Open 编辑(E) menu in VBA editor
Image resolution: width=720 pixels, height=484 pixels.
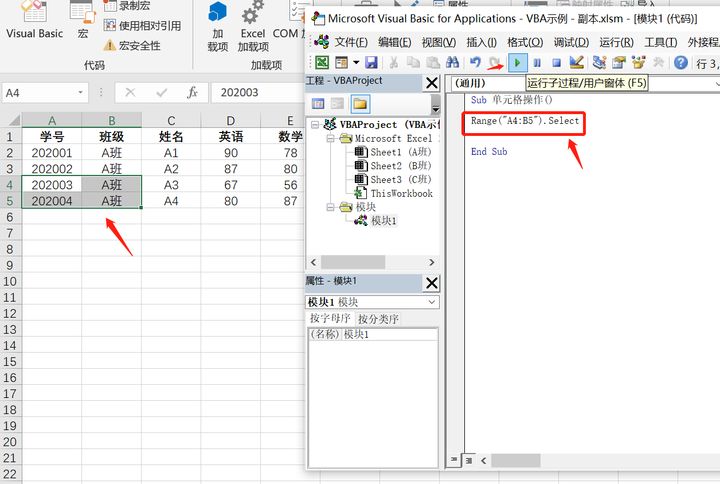[394, 42]
